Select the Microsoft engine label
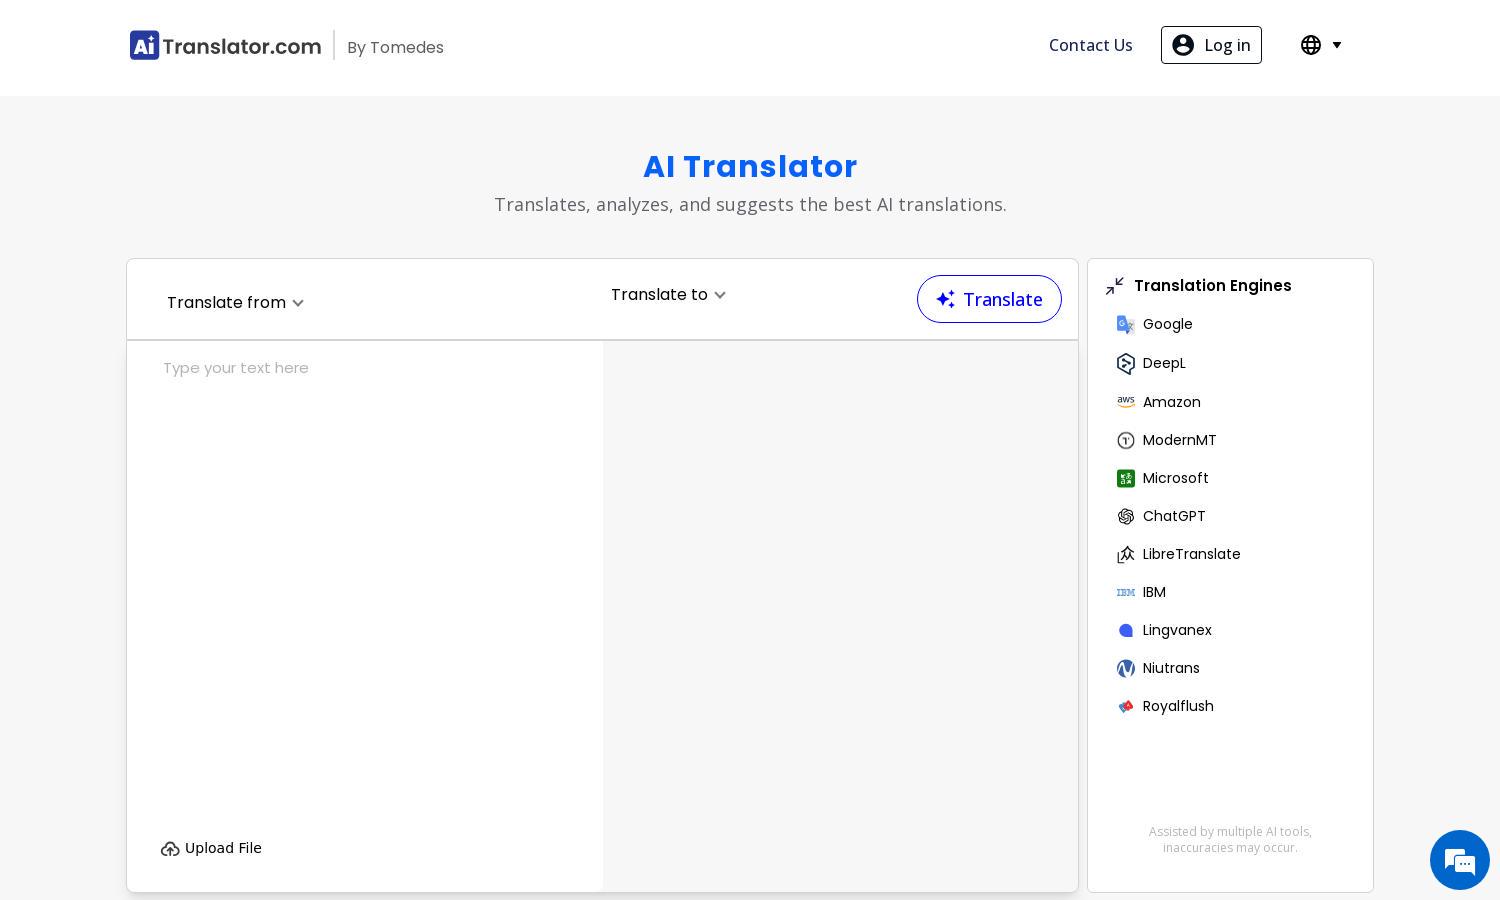 [1176, 478]
